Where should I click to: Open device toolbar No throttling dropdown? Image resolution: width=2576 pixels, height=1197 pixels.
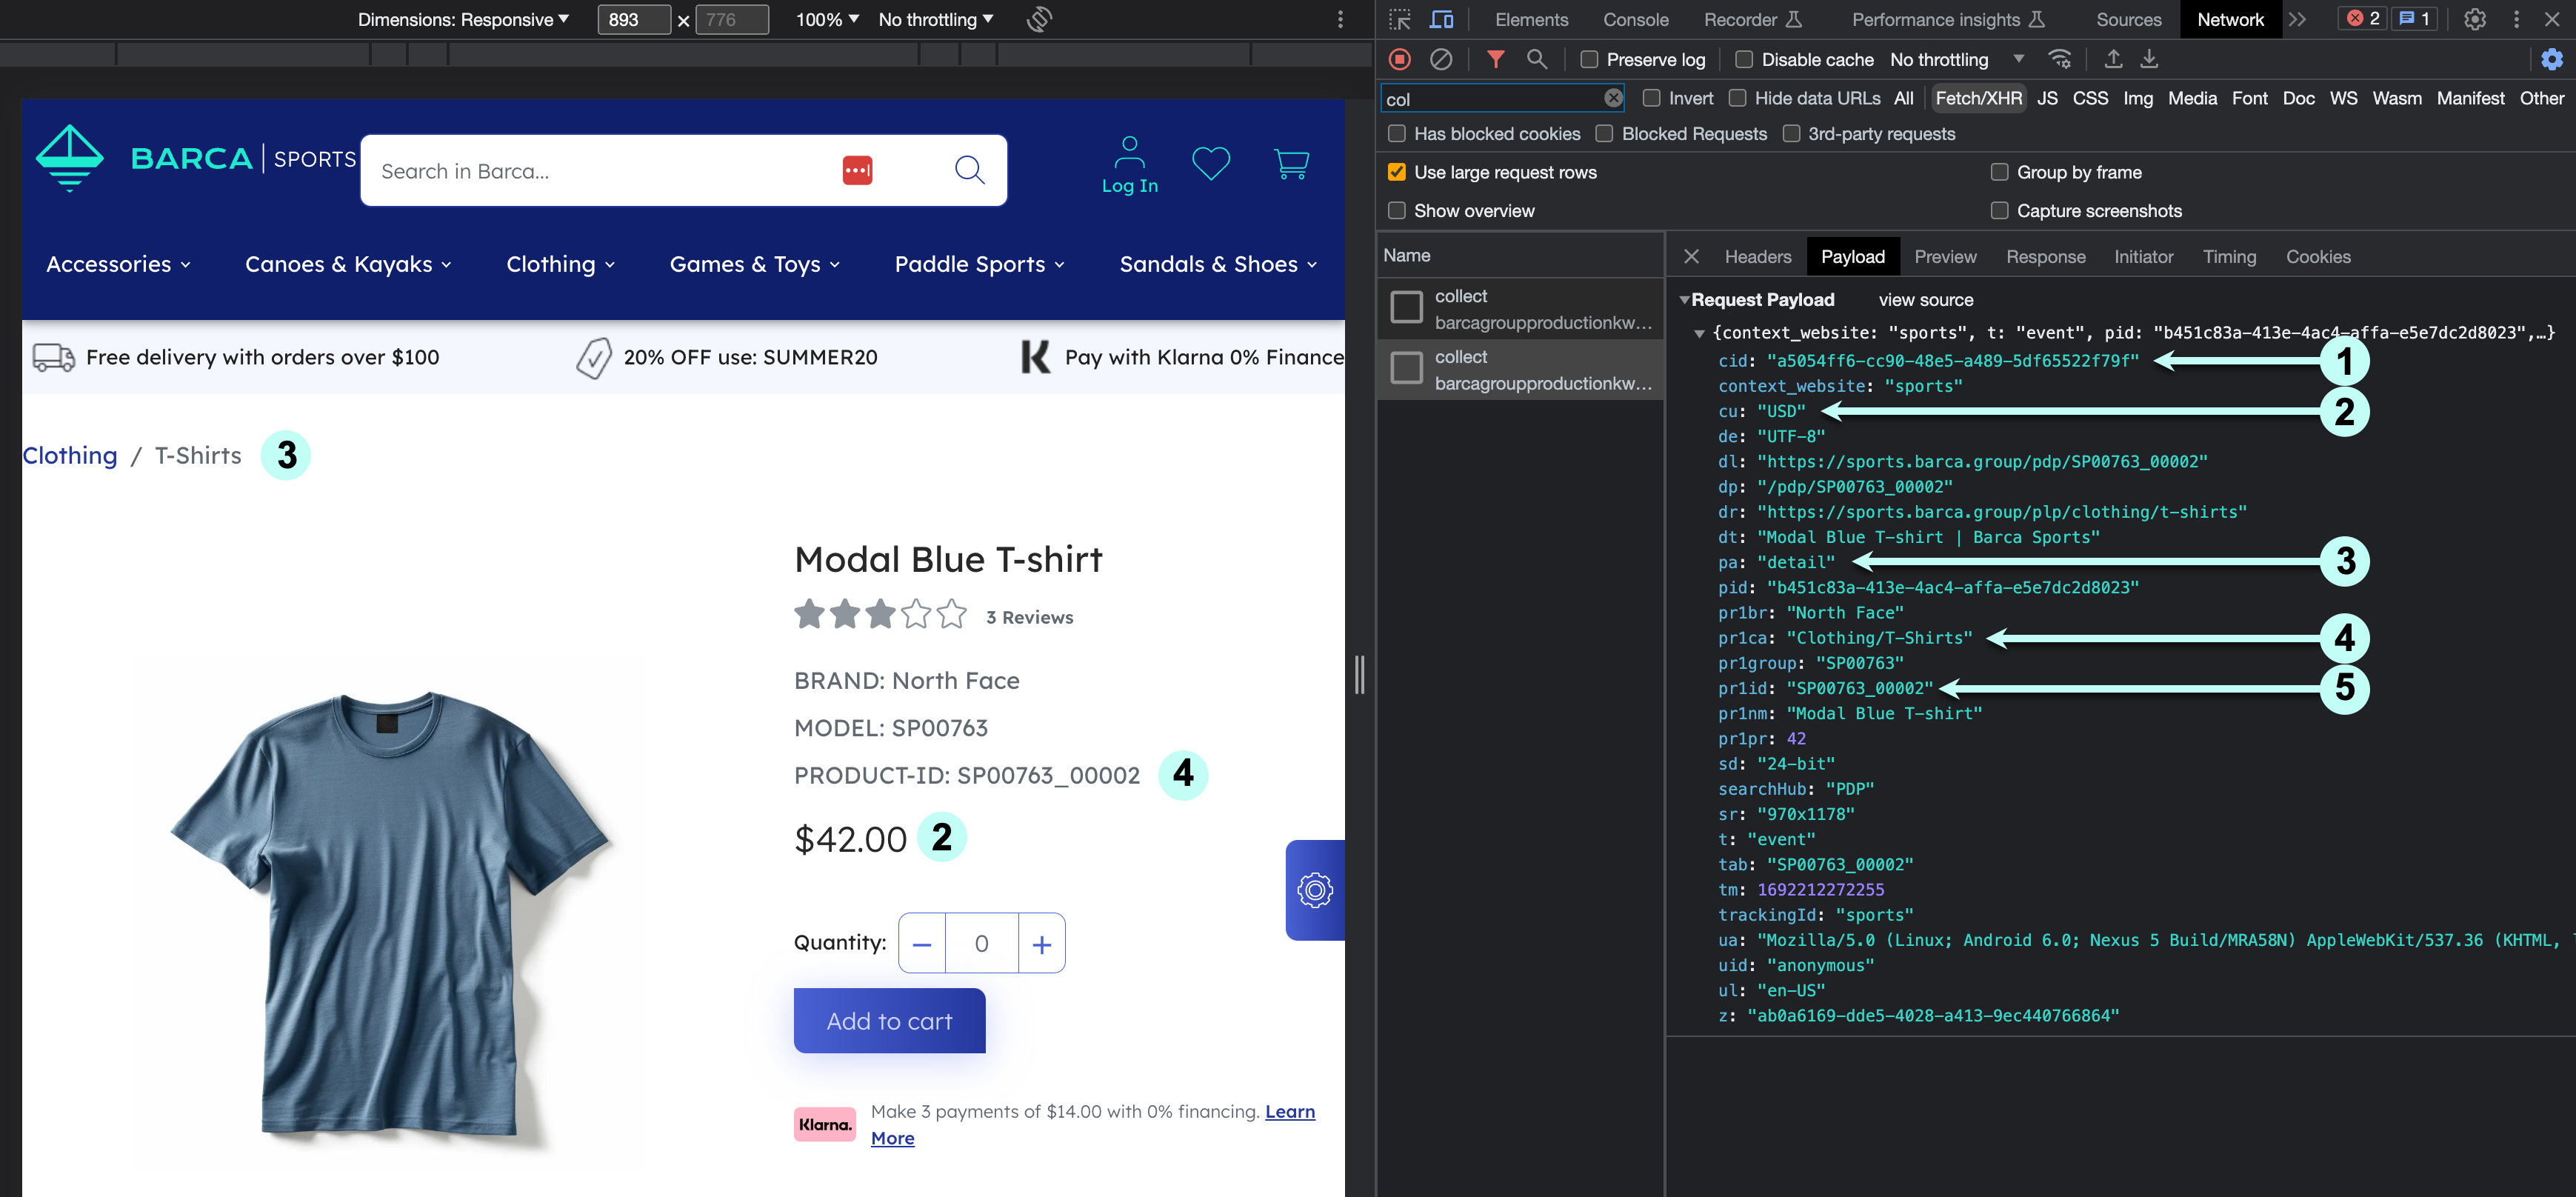pyautogui.click(x=936, y=19)
